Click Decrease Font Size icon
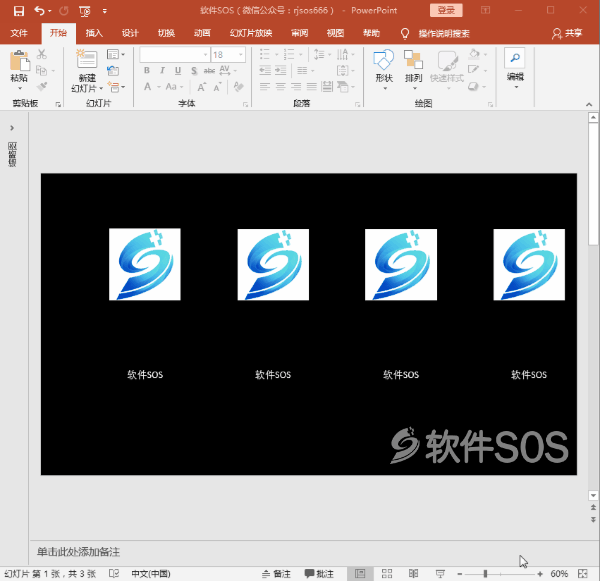 [217, 87]
